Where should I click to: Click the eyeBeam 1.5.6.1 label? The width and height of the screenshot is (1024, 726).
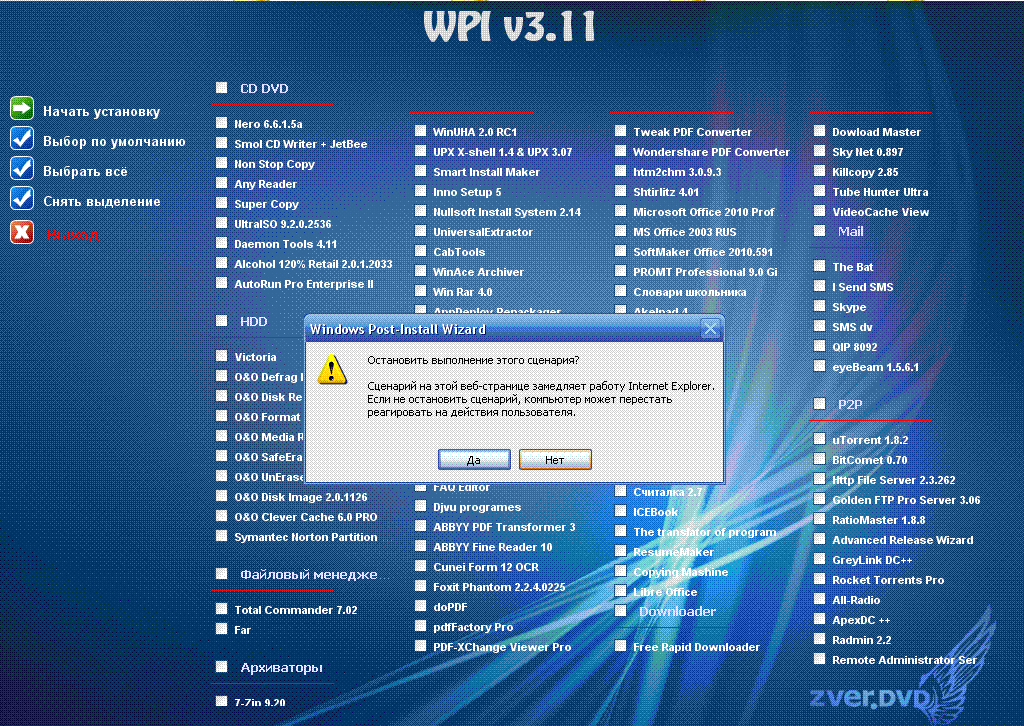tap(875, 368)
